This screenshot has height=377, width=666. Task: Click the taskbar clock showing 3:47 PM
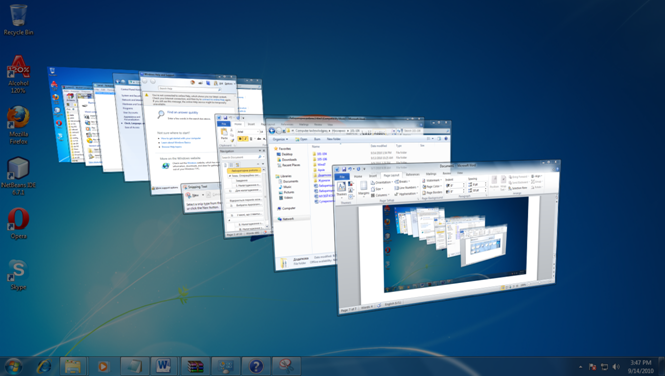pos(641,367)
